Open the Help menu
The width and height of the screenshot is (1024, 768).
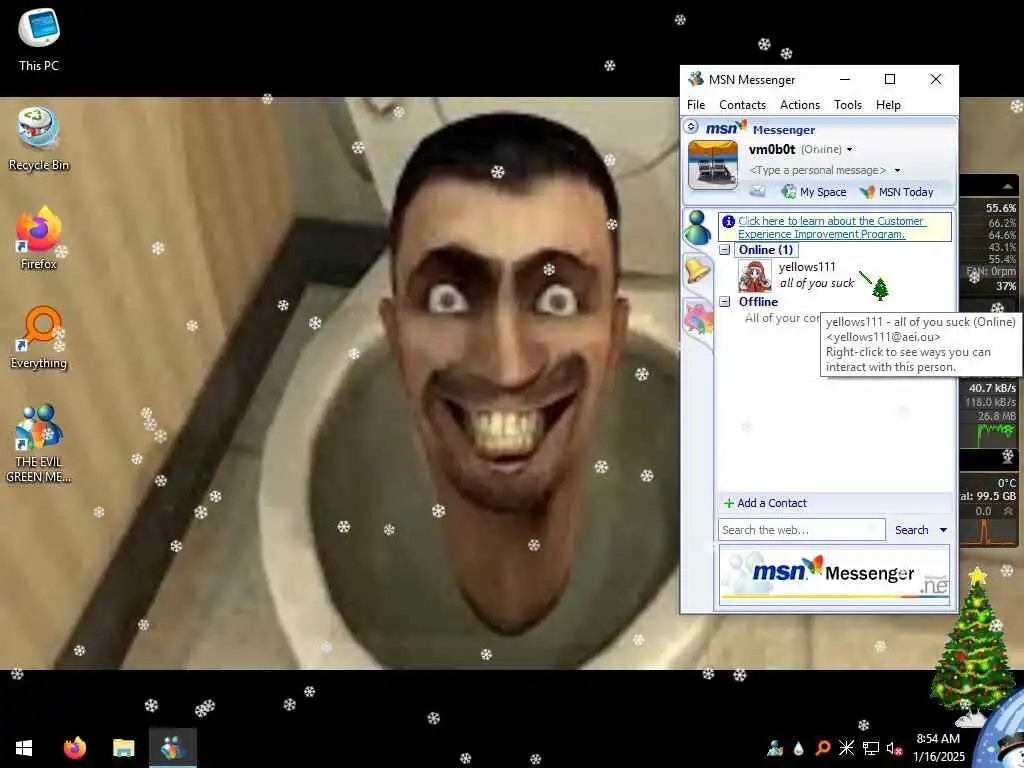pos(888,104)
